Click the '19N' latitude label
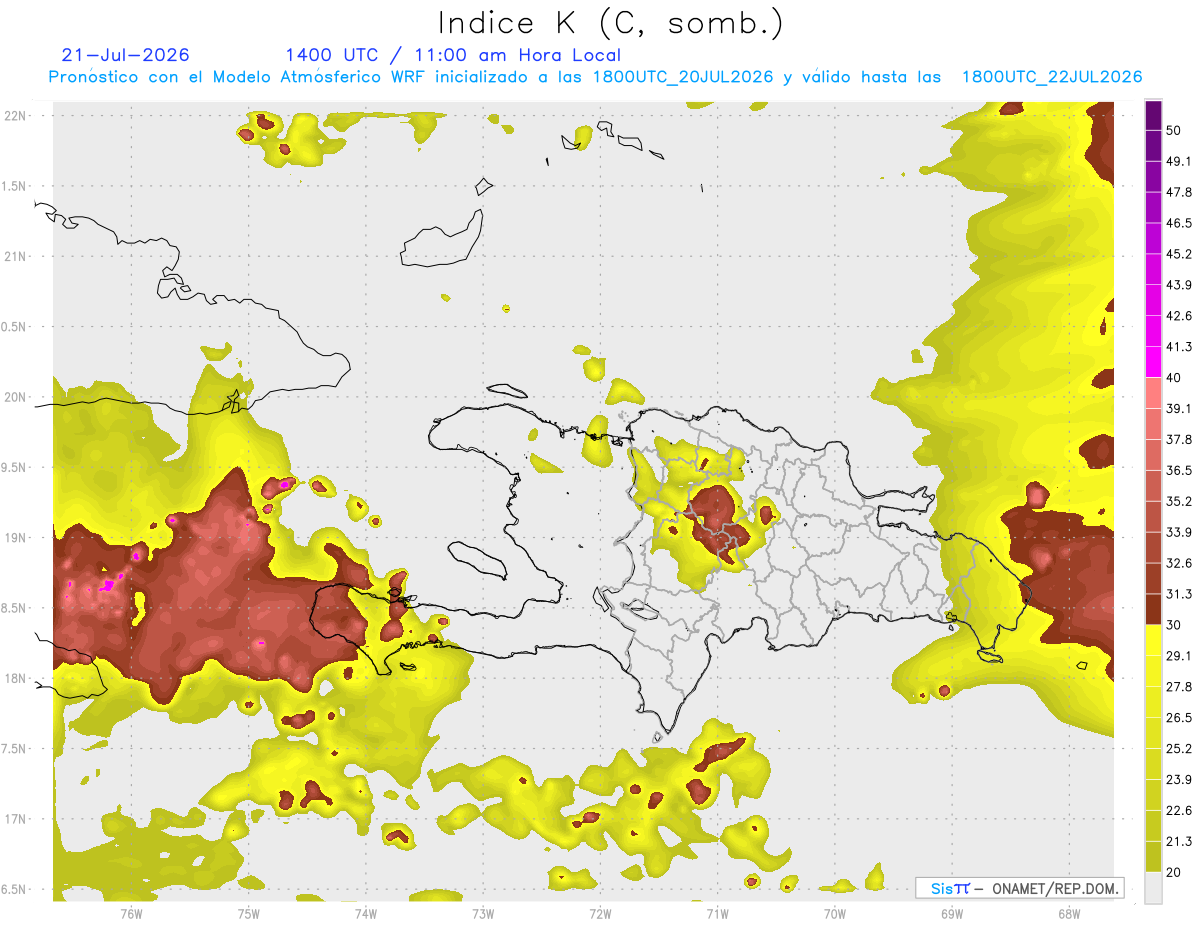 (x=17, y=537)
